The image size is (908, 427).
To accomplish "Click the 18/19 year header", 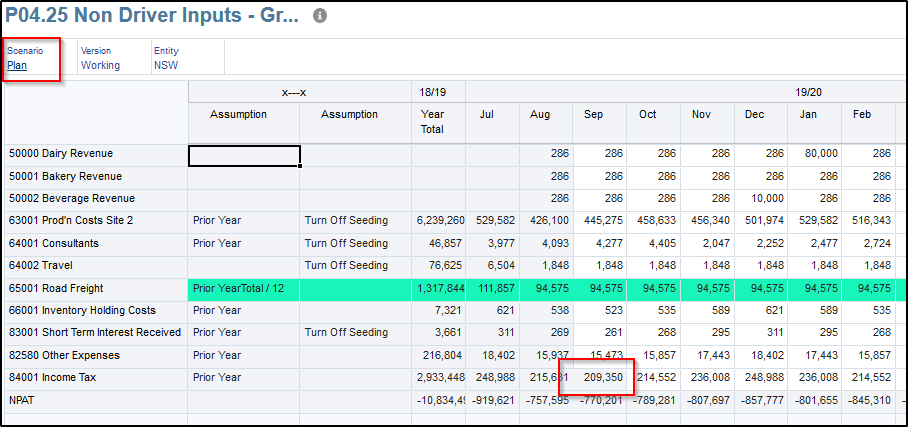I will tap(438, 92).
